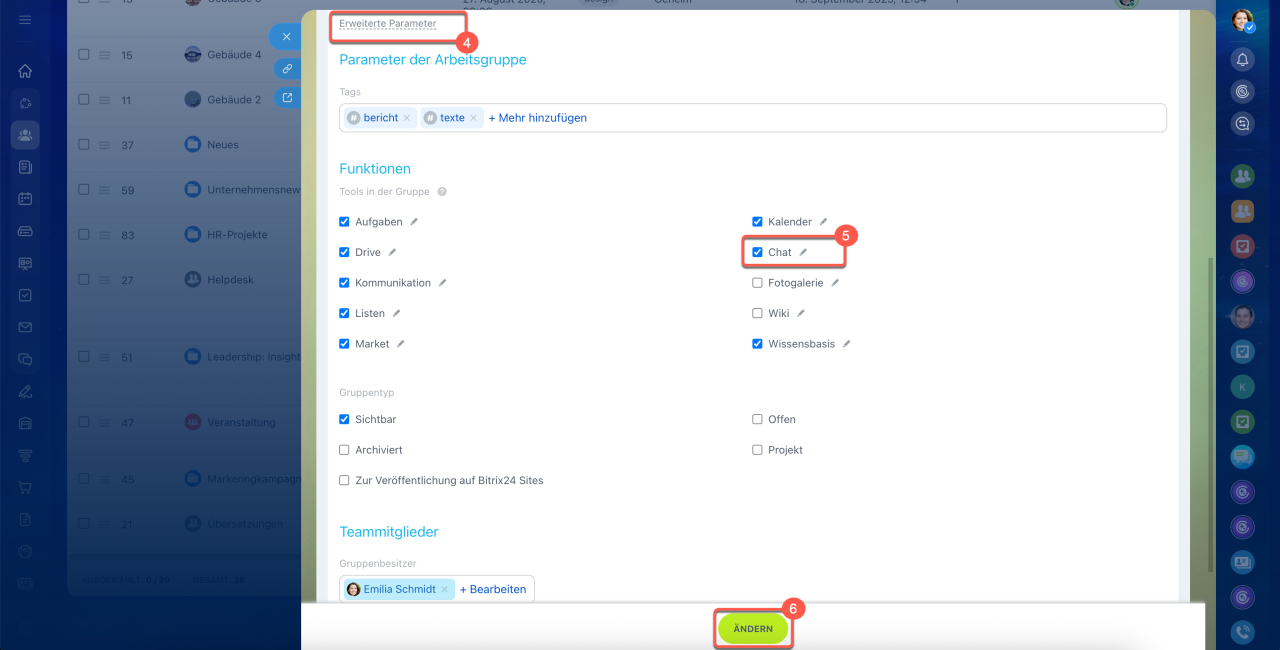Open row menu for Helpdesk group

(x=104, y=280)
